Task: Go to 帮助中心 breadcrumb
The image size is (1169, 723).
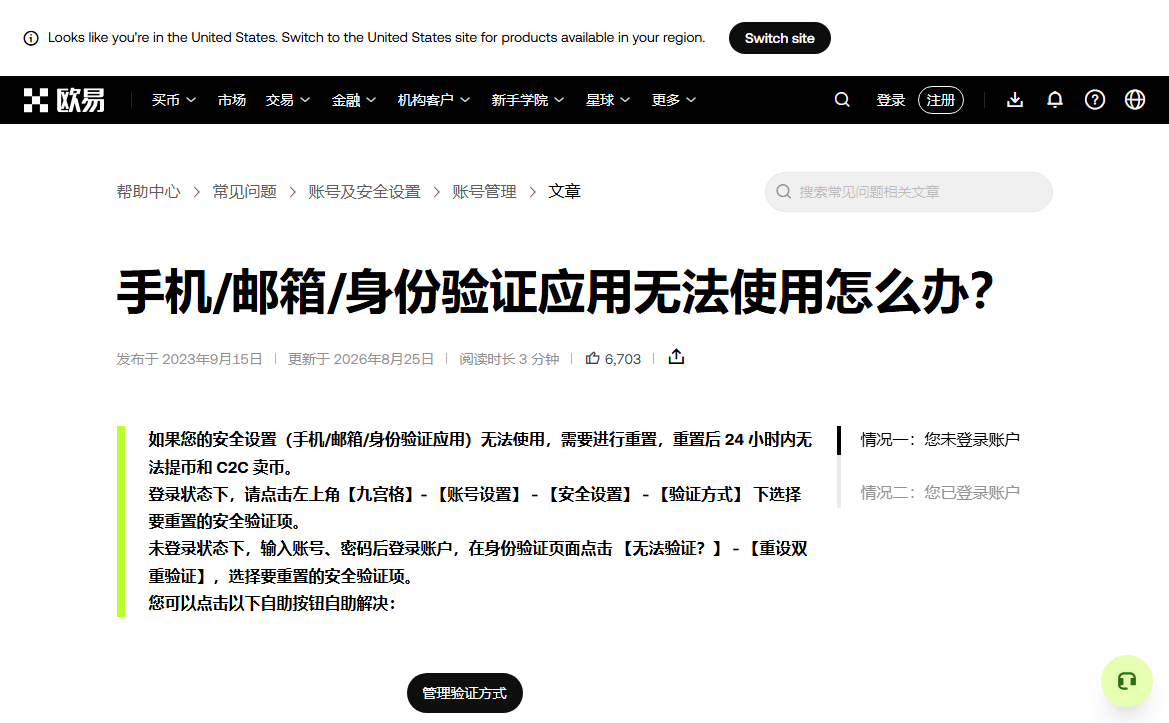Action: tap(148, 192)
